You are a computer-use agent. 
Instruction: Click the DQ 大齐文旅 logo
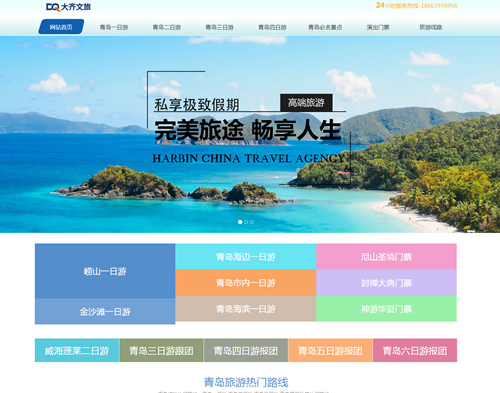(x=69, y=7)
